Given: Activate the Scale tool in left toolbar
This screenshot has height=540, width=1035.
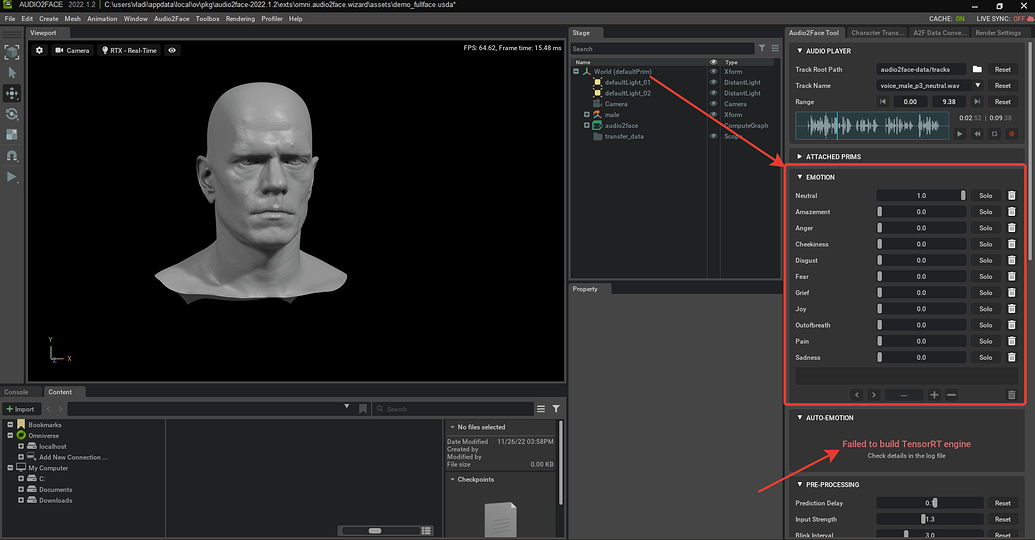Looking at the screenshot, I should coord(12,135).
